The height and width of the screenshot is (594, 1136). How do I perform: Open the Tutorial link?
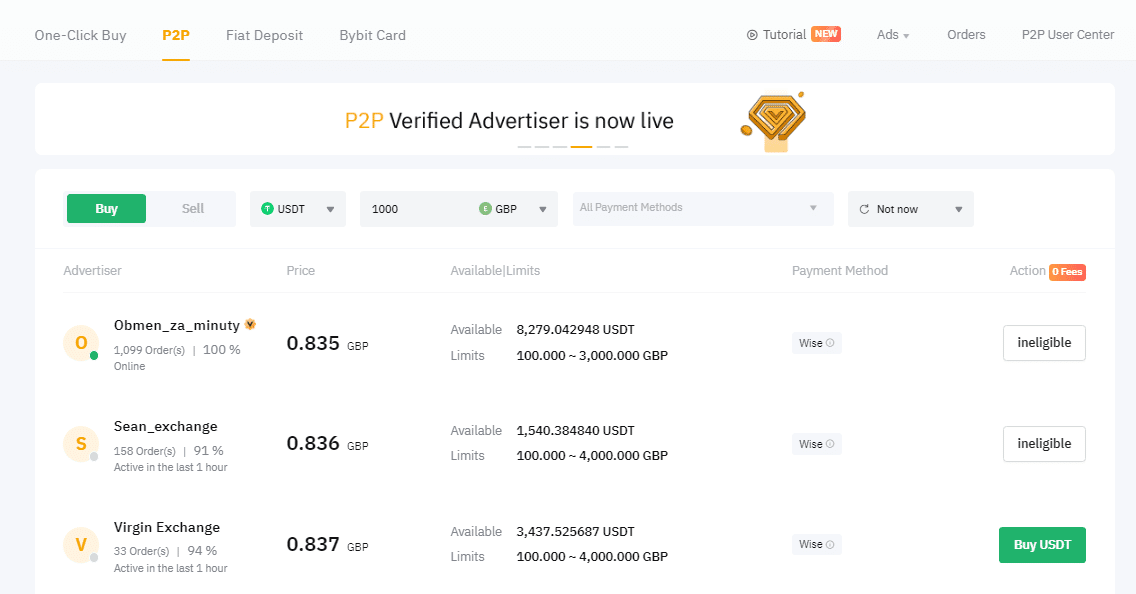tap(784, 34)
